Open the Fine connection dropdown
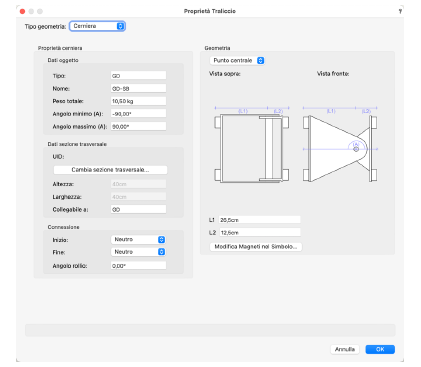 [138, 252]
